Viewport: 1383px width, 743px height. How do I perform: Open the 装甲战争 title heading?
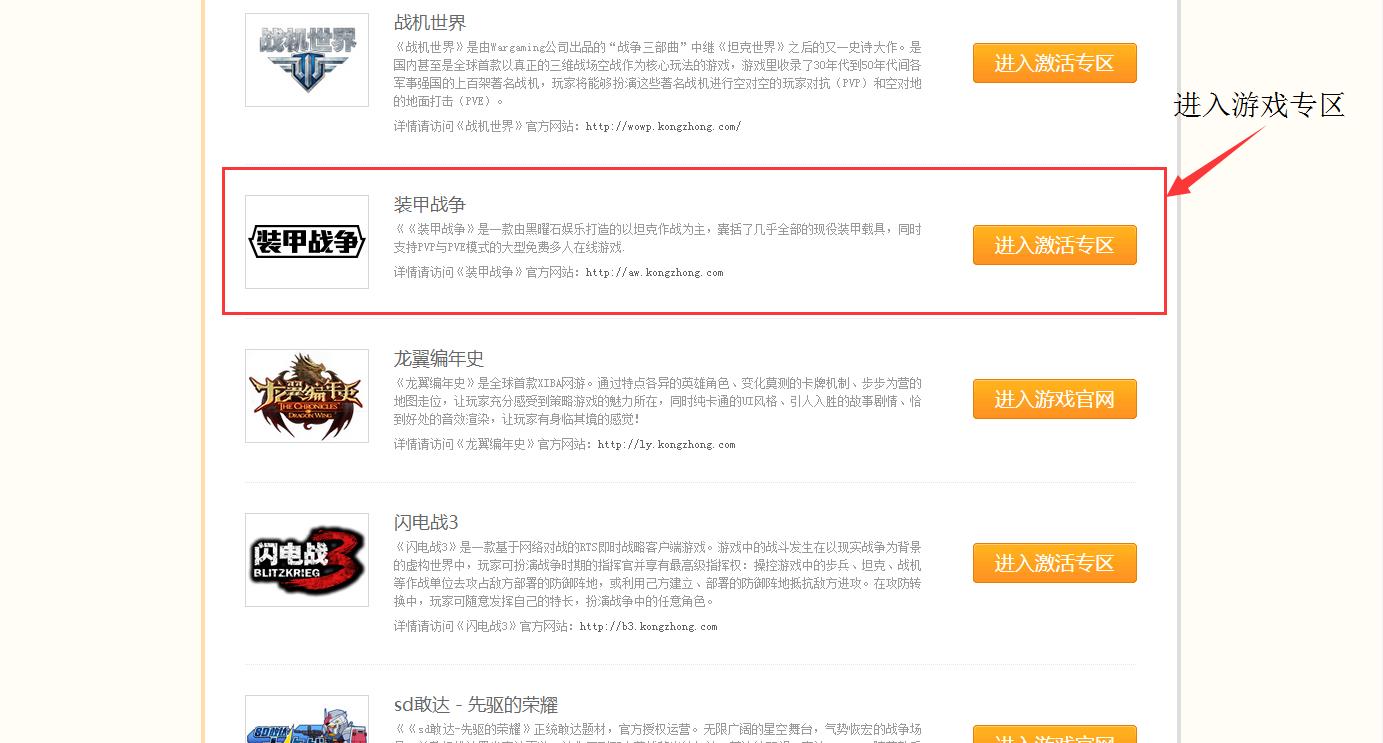coord(430,204)
